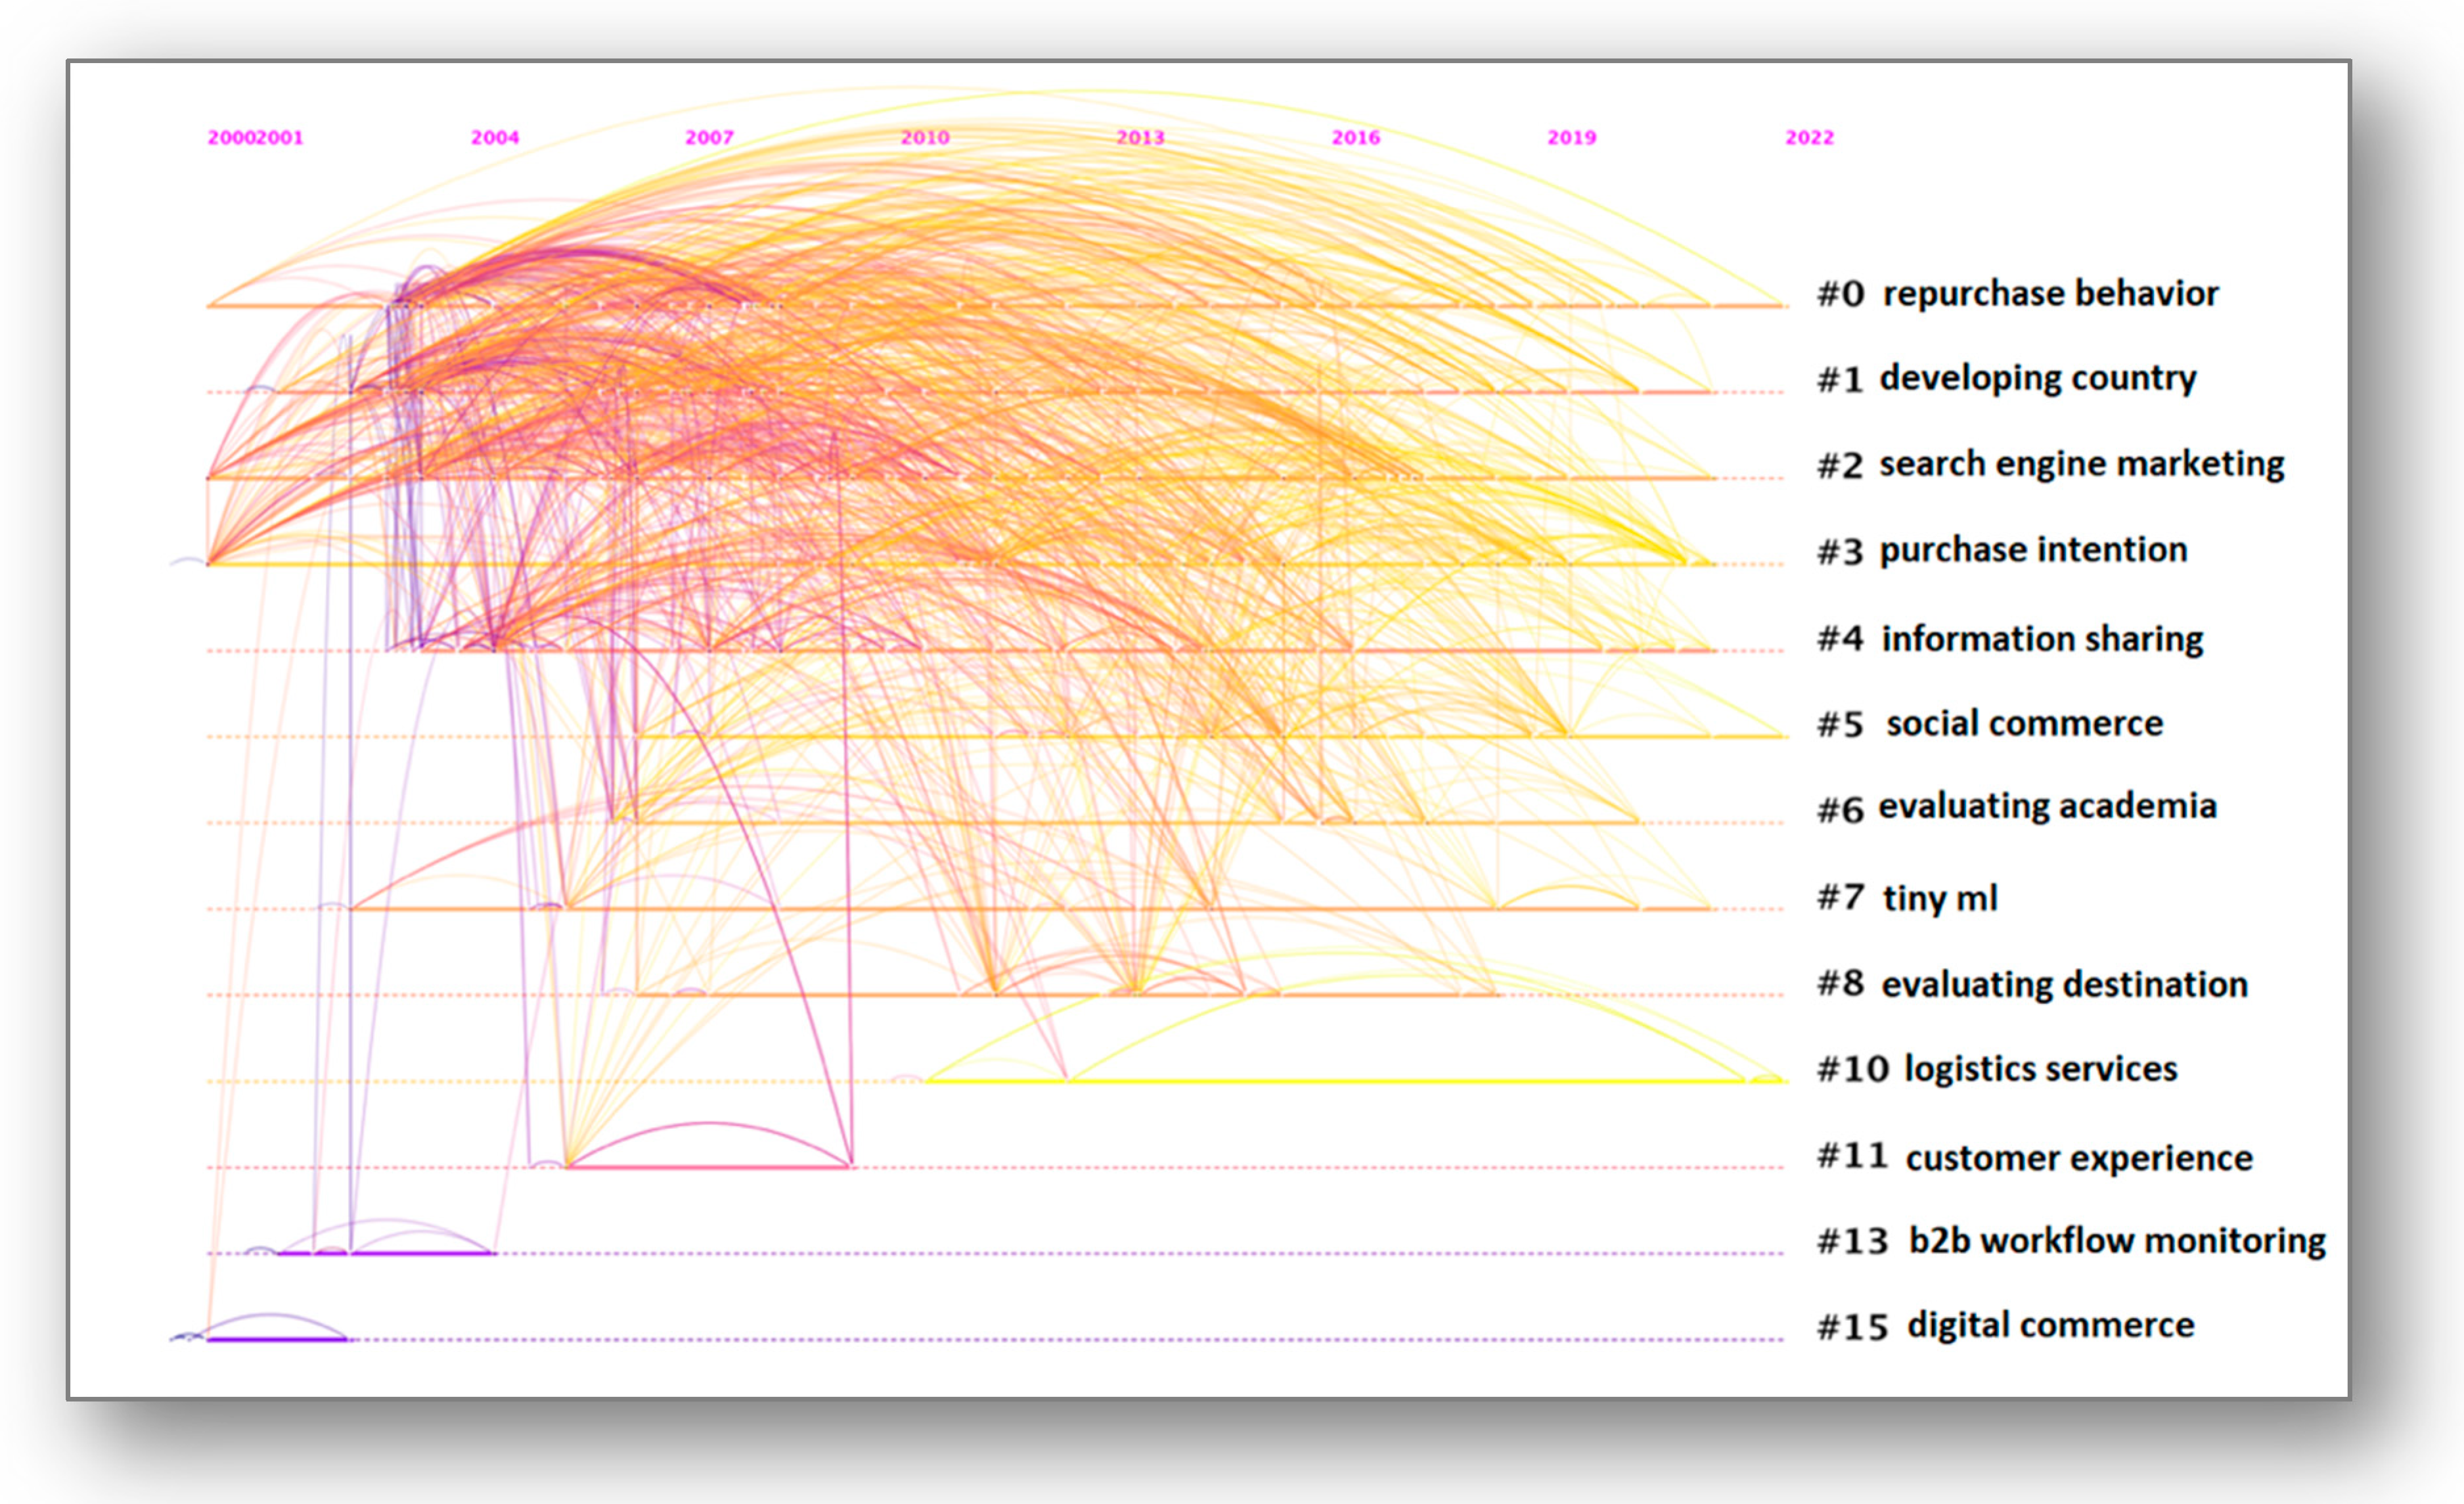
Task: Click the #2 search engine marketing label
Action: 2050,465
